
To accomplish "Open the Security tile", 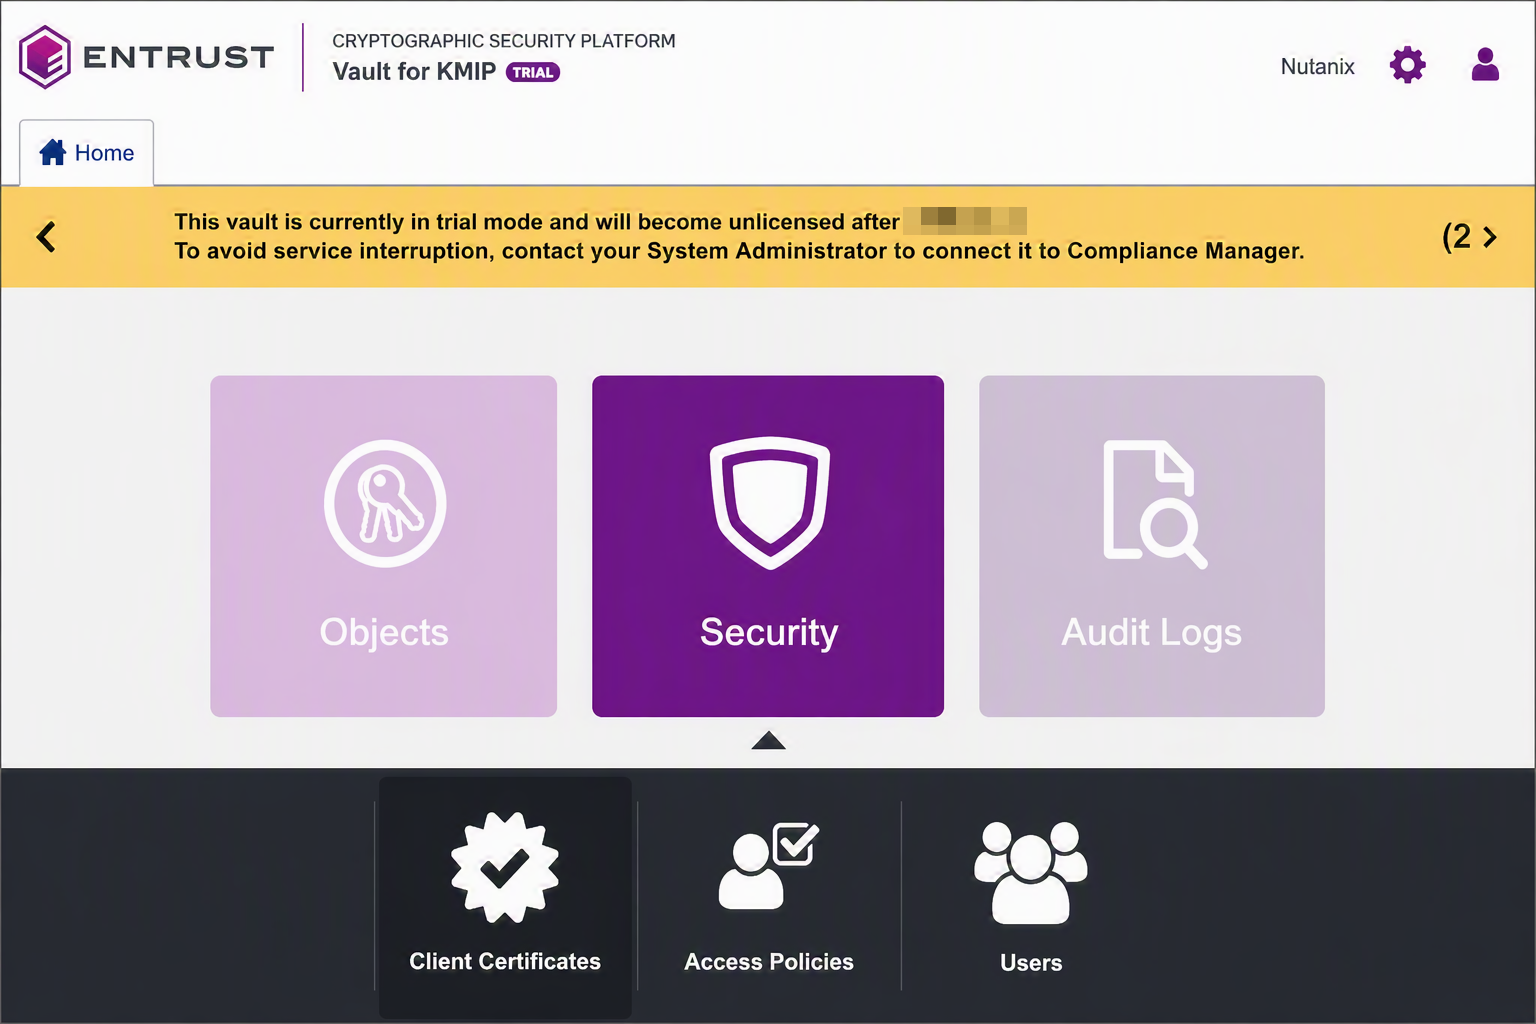I will (768, 546).
